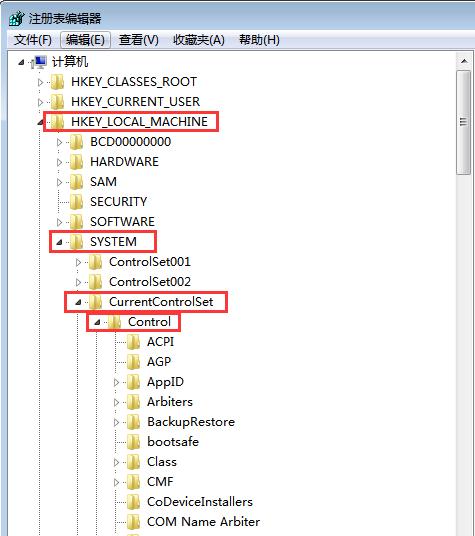Click the scrollbar up arrow
Viewport: 475px width, 536px height.
[x=464, y=62]
